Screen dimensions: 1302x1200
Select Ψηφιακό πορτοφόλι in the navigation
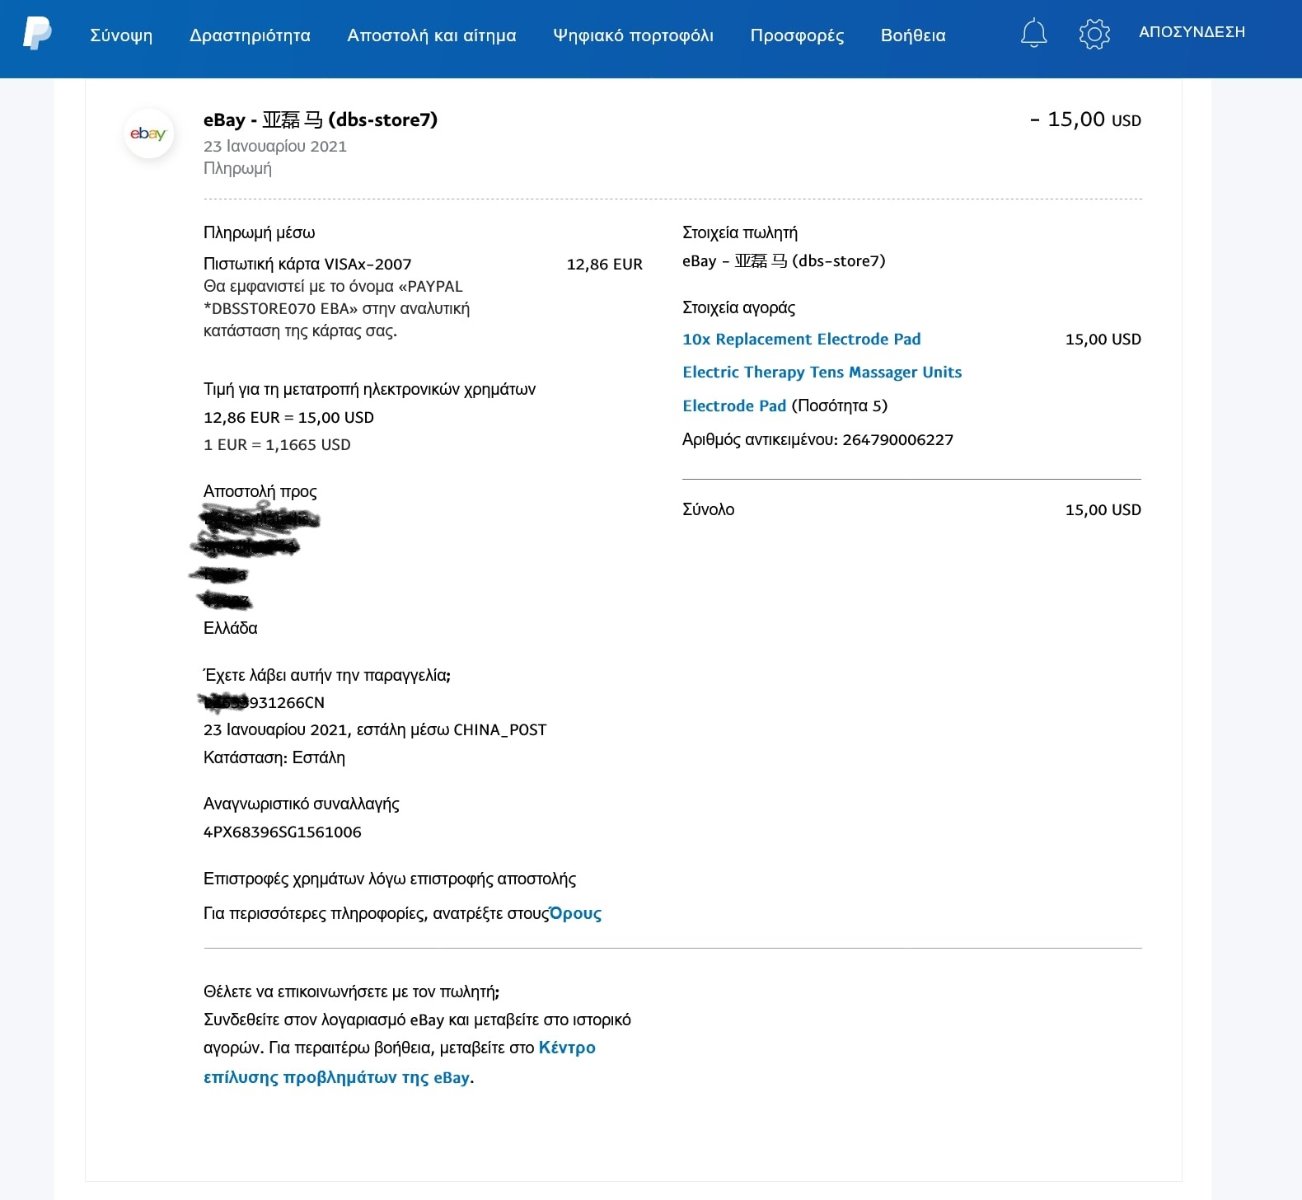[633, 35]
